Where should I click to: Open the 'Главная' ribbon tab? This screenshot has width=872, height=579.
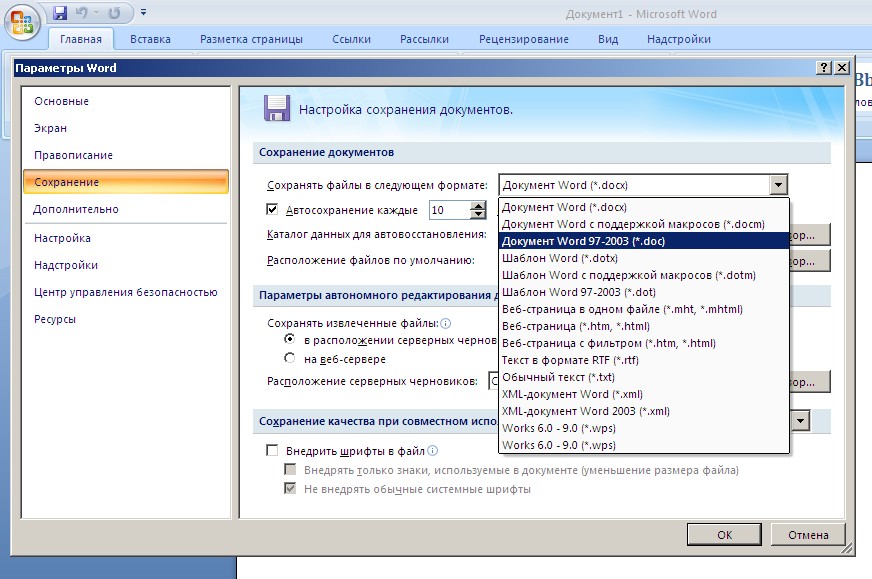(81, 39)
